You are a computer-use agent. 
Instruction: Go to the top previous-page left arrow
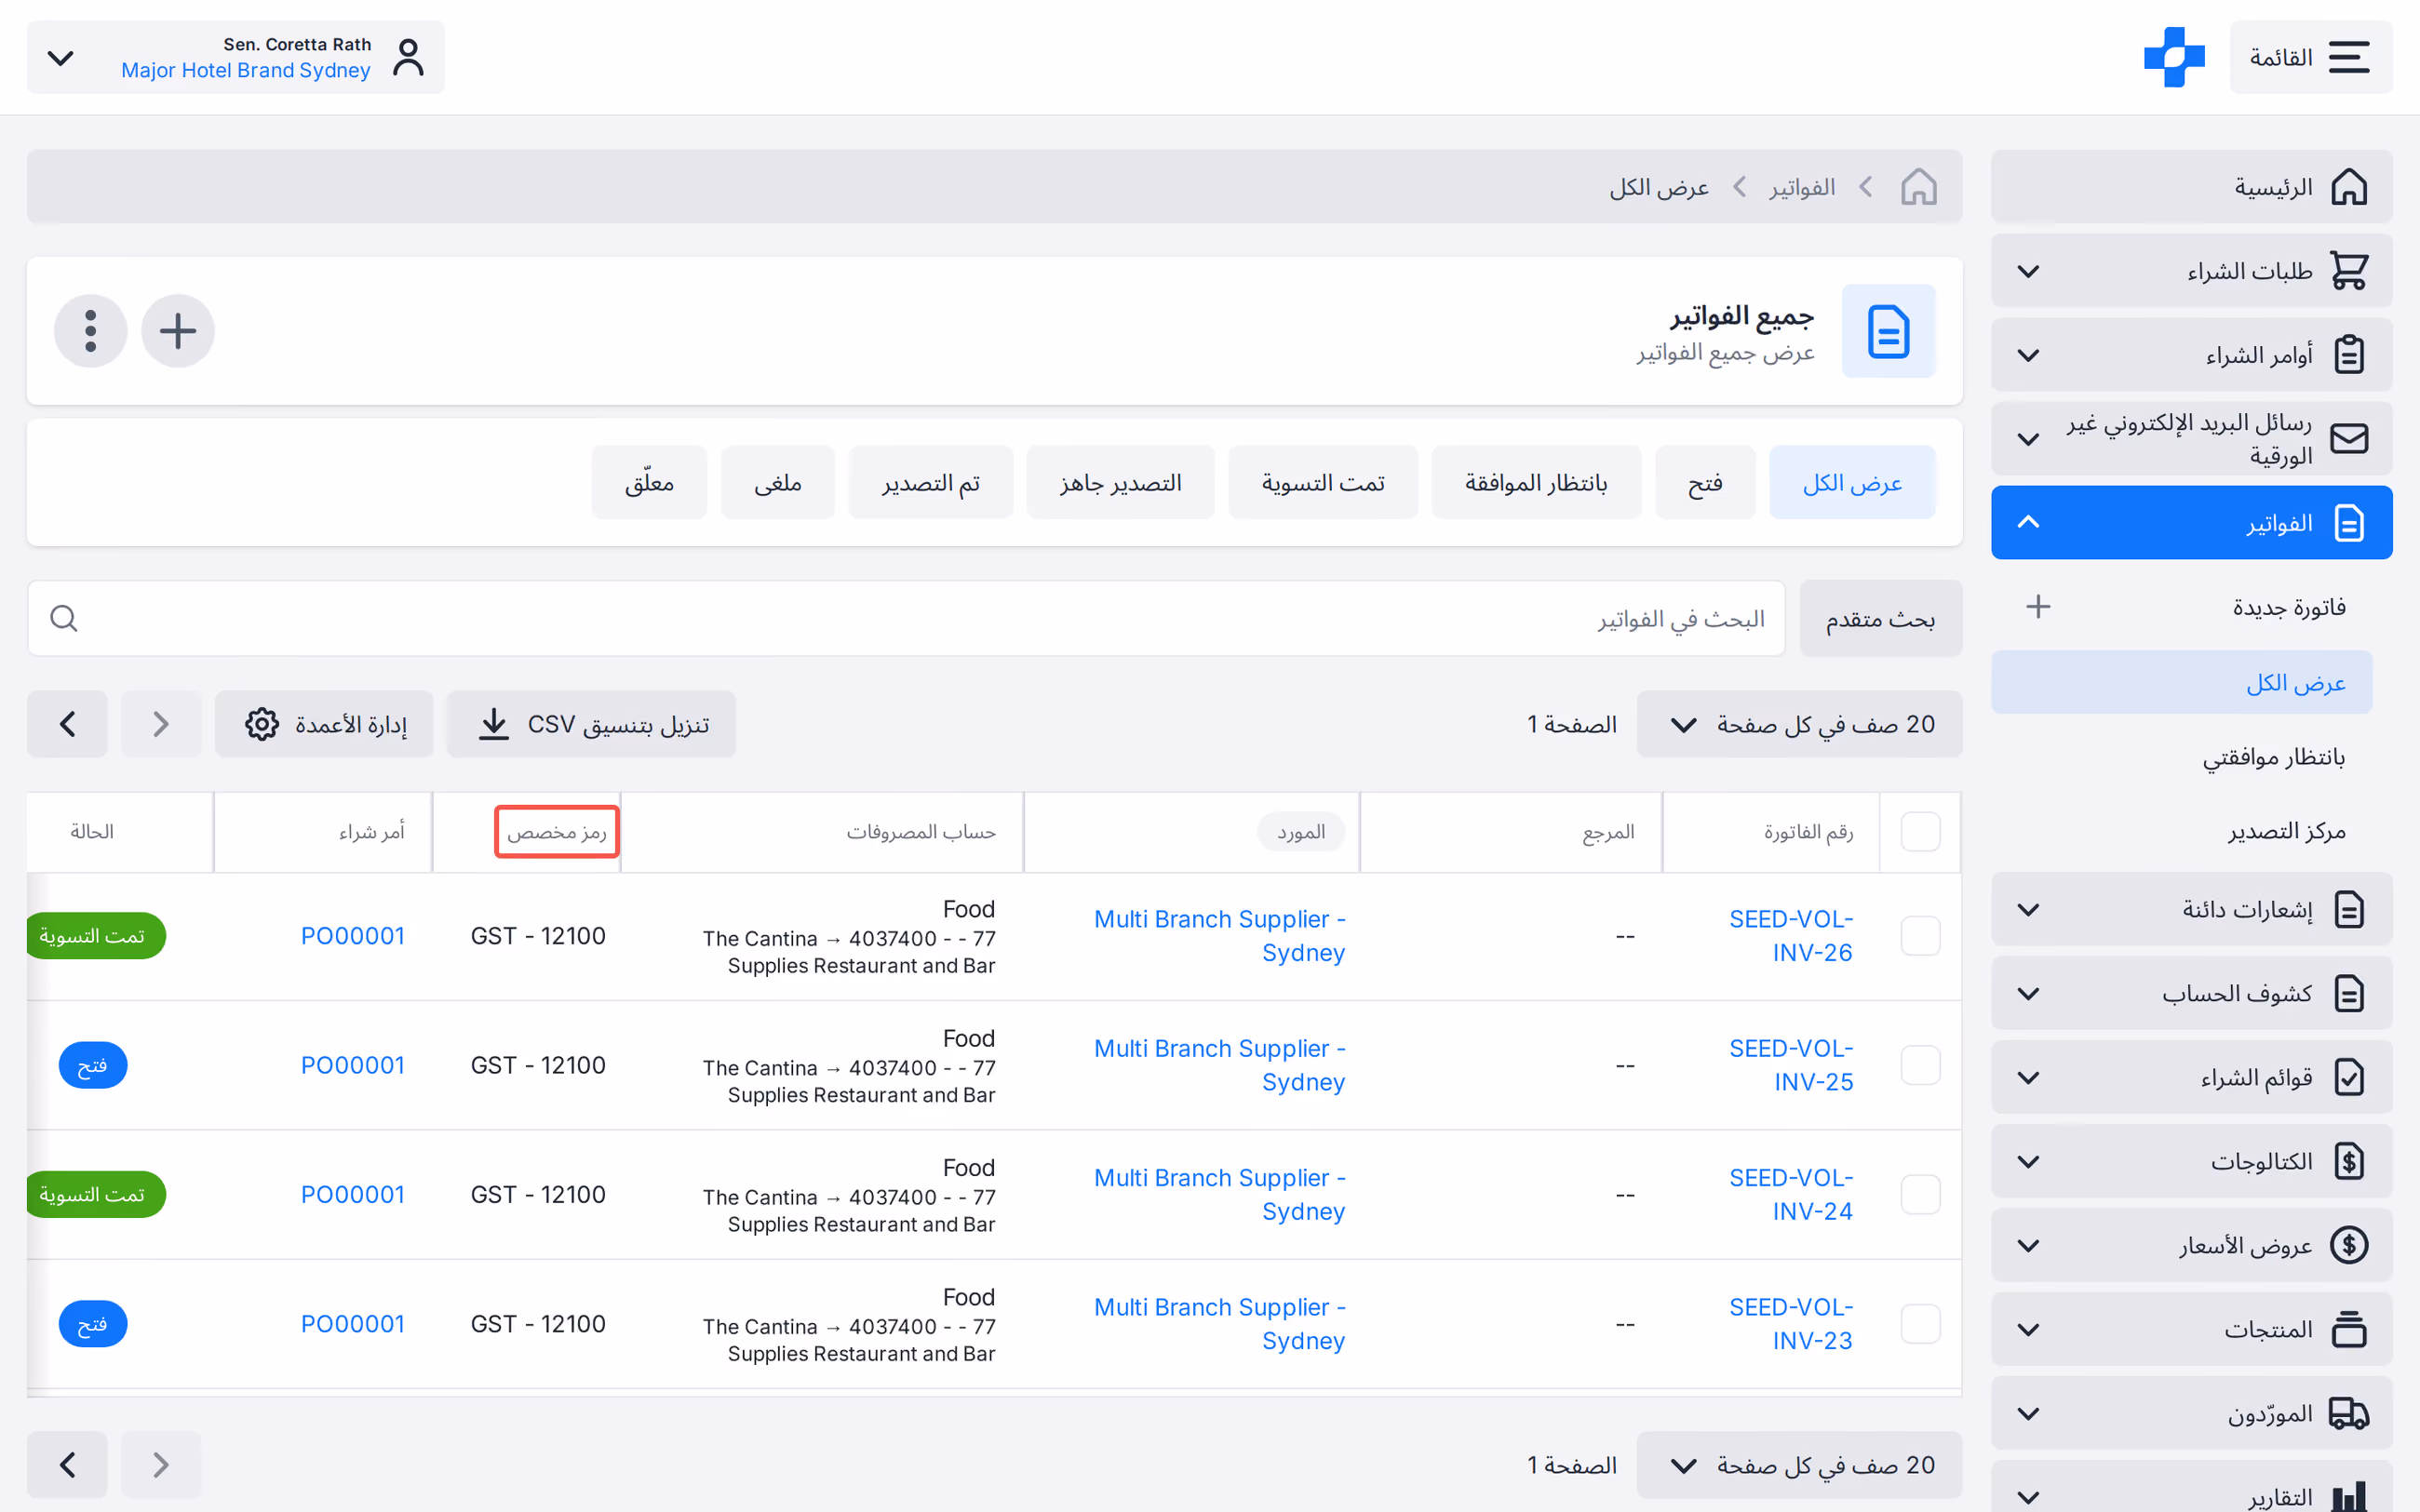[67, 724]
